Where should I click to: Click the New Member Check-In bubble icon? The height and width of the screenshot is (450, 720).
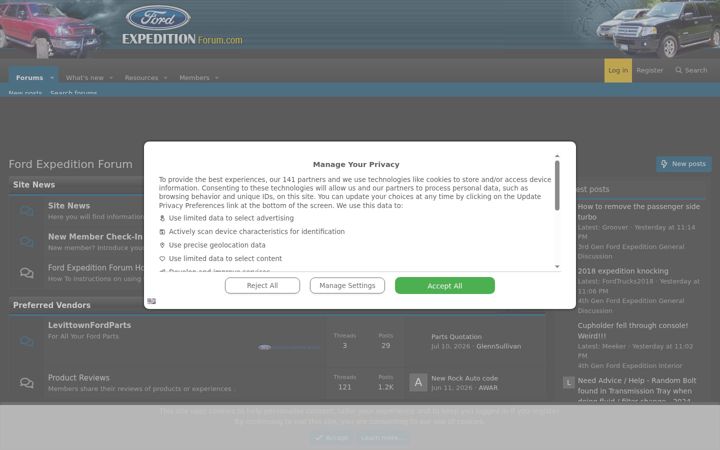click(27, 242)
